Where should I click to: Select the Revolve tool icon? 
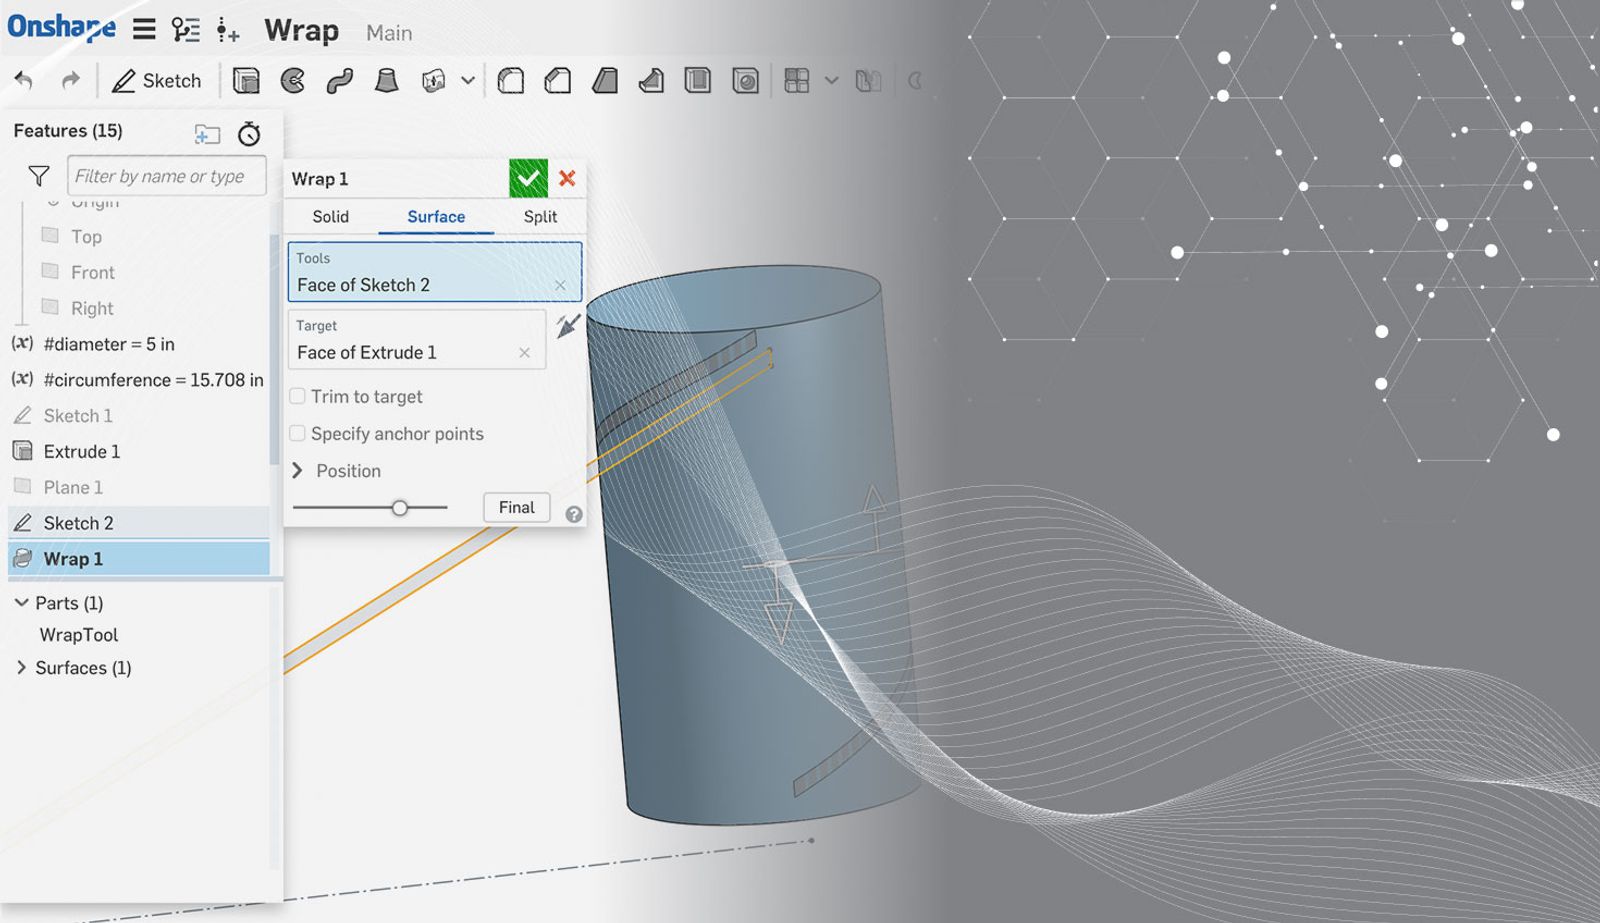[292, 81]
